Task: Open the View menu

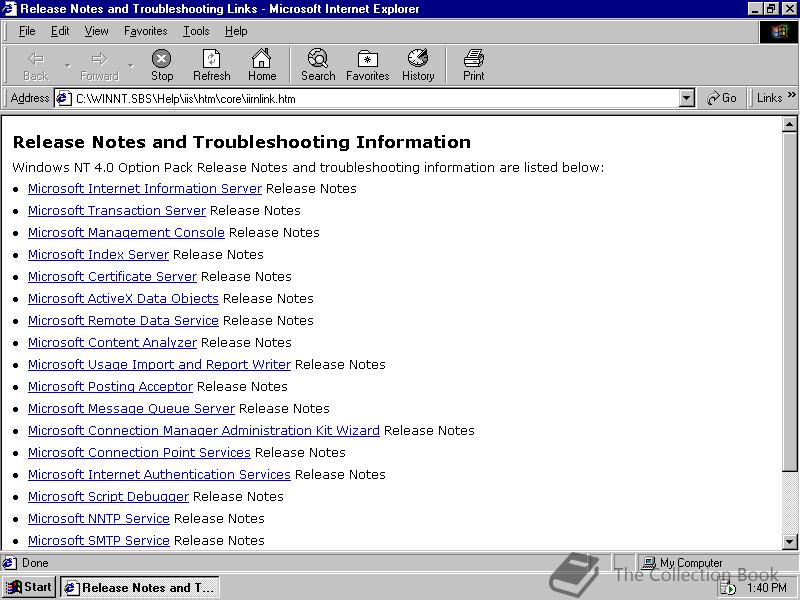Action: click(96, 31)
